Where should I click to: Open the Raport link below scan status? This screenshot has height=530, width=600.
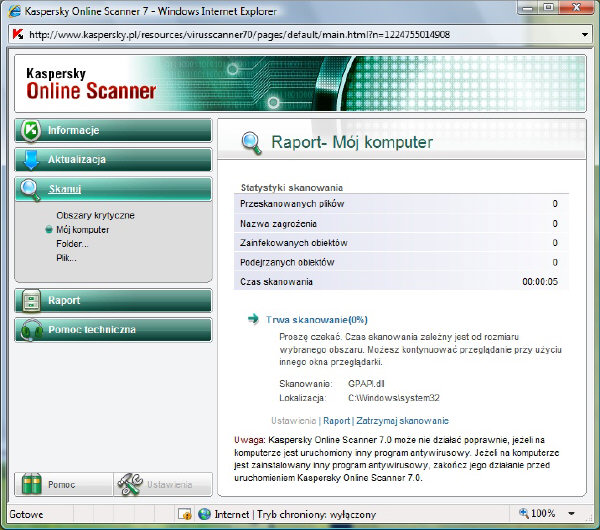click(x=336, y=421)
